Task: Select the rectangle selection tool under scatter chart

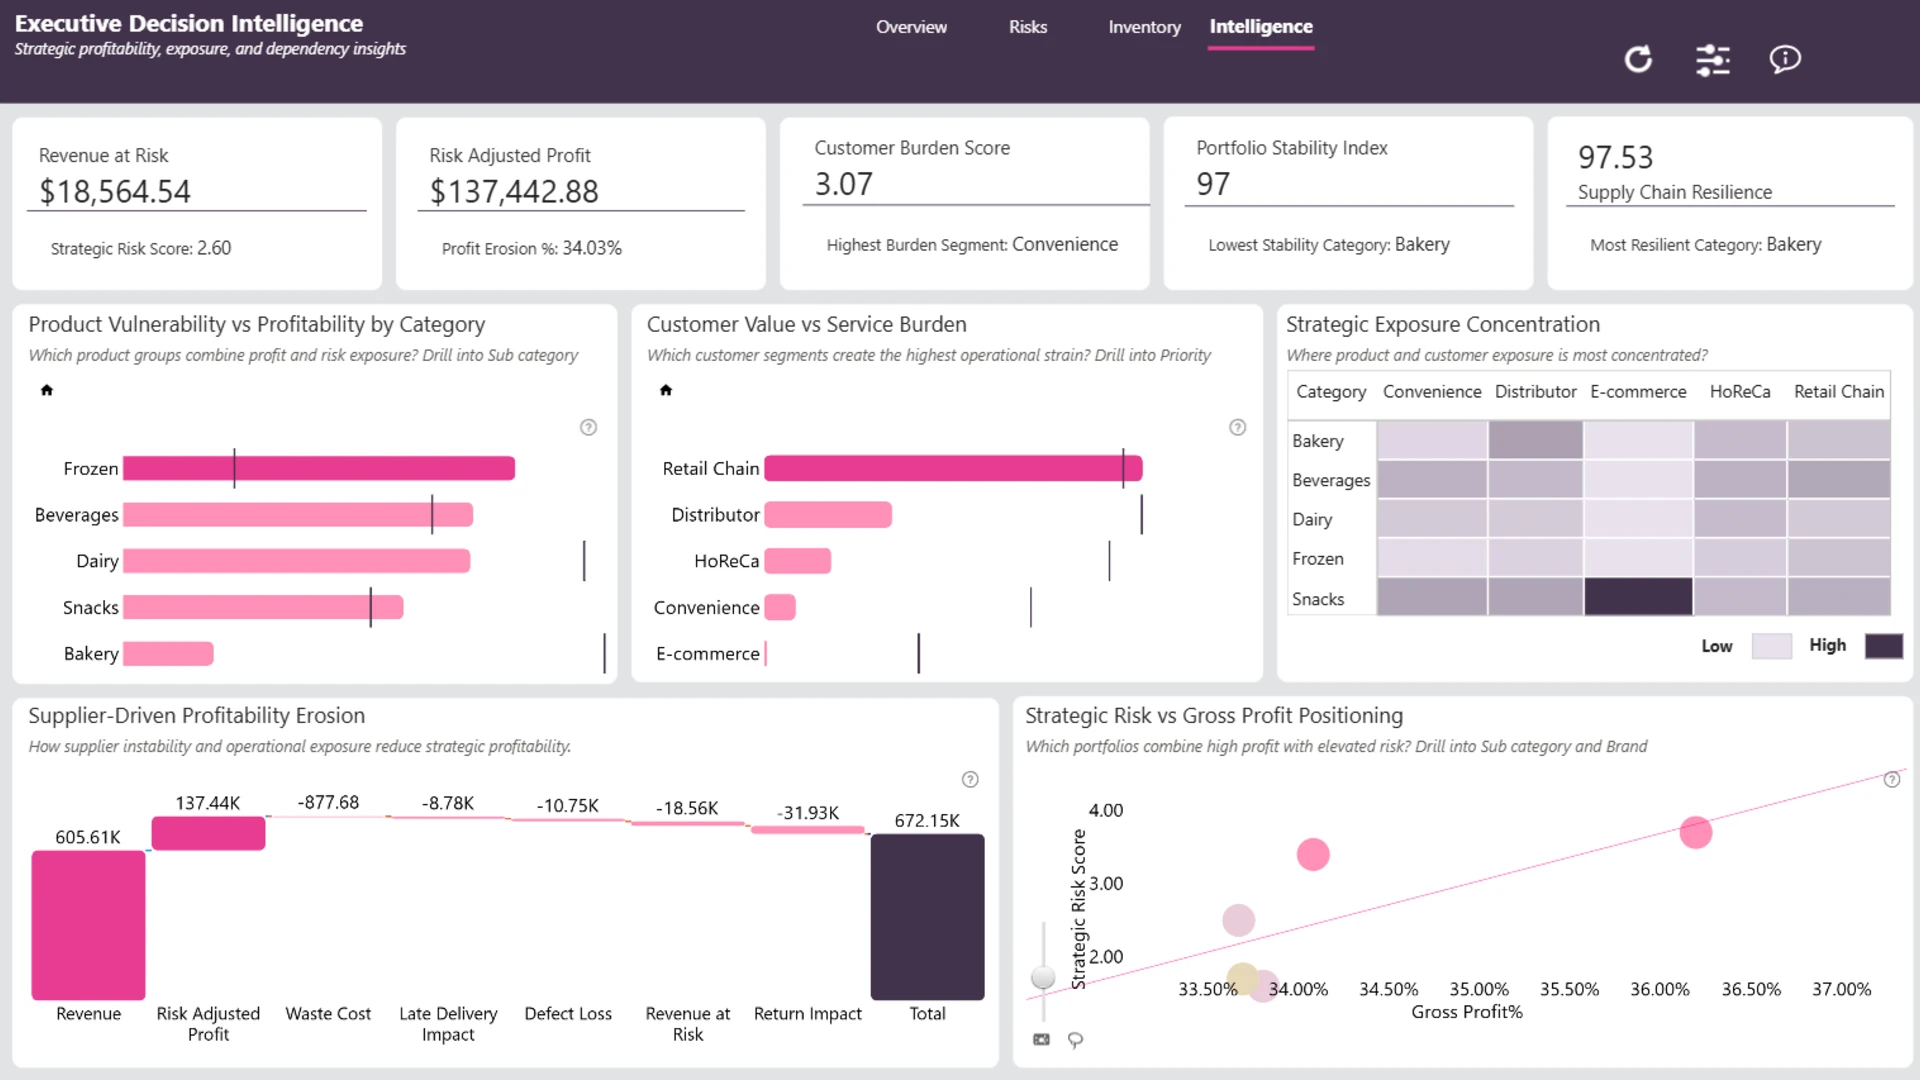Action: [1041, 1040]
